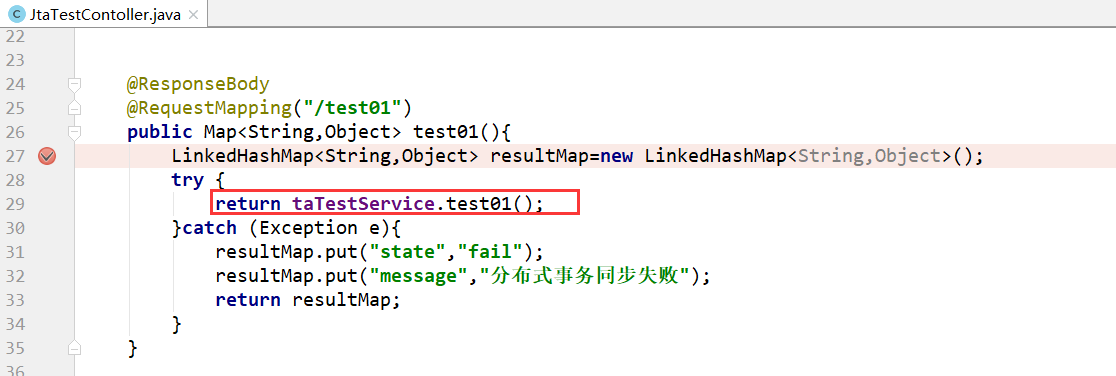
Task: Click the new keyword on line 27
Action: pyautogui.click(x=616, y=156)
